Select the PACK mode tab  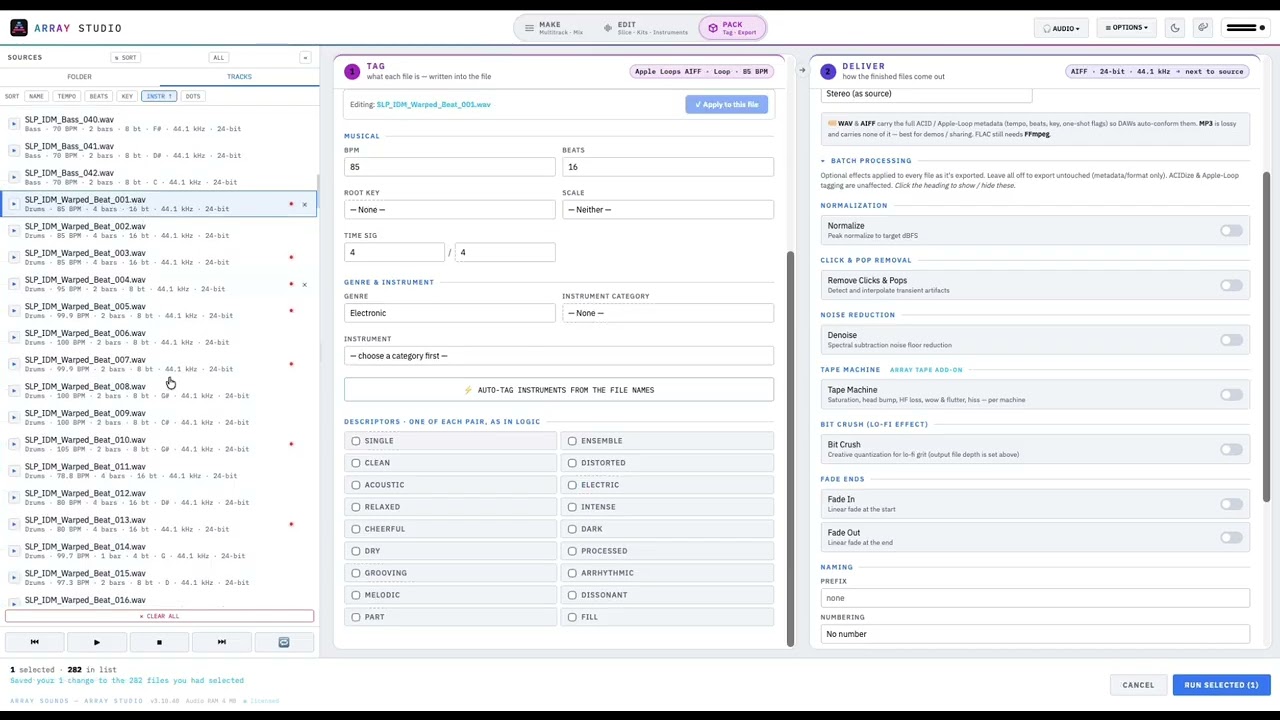(732, 28)
